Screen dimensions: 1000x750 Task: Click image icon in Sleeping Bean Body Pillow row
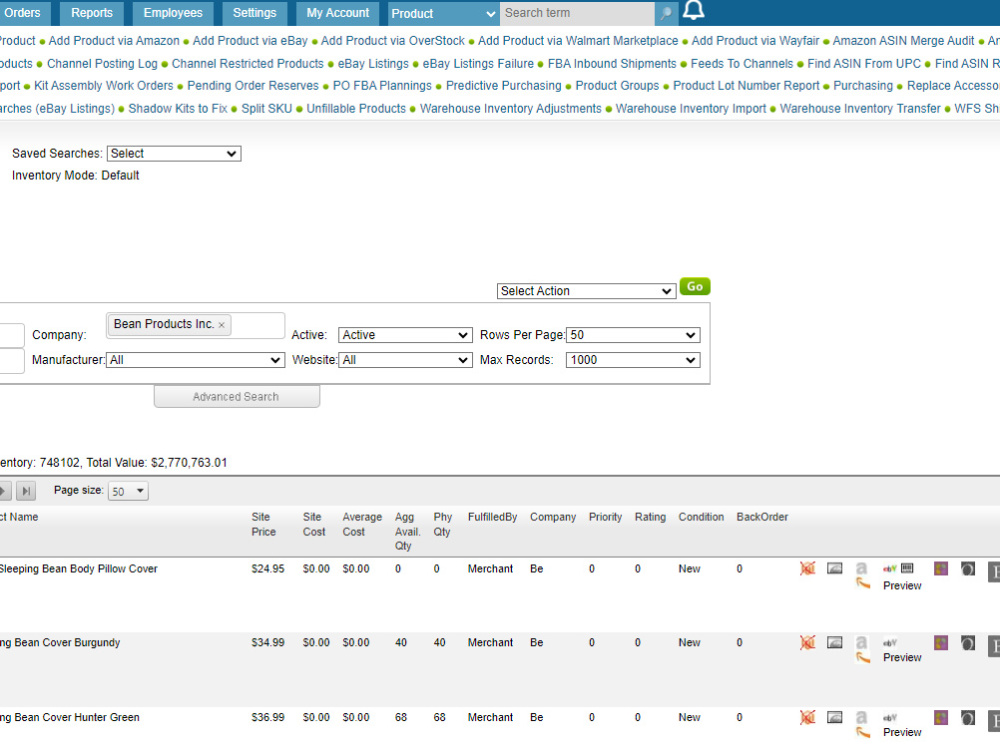coord(834,568)
